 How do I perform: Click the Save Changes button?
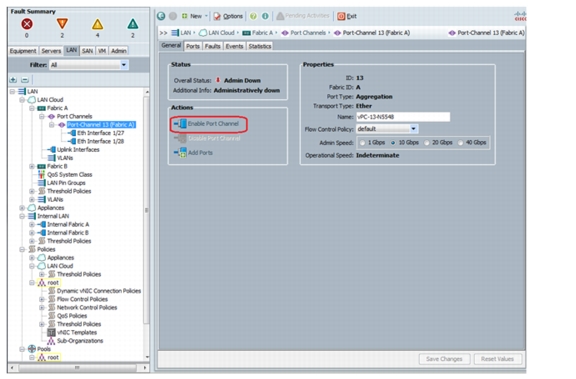pos(444,359)
